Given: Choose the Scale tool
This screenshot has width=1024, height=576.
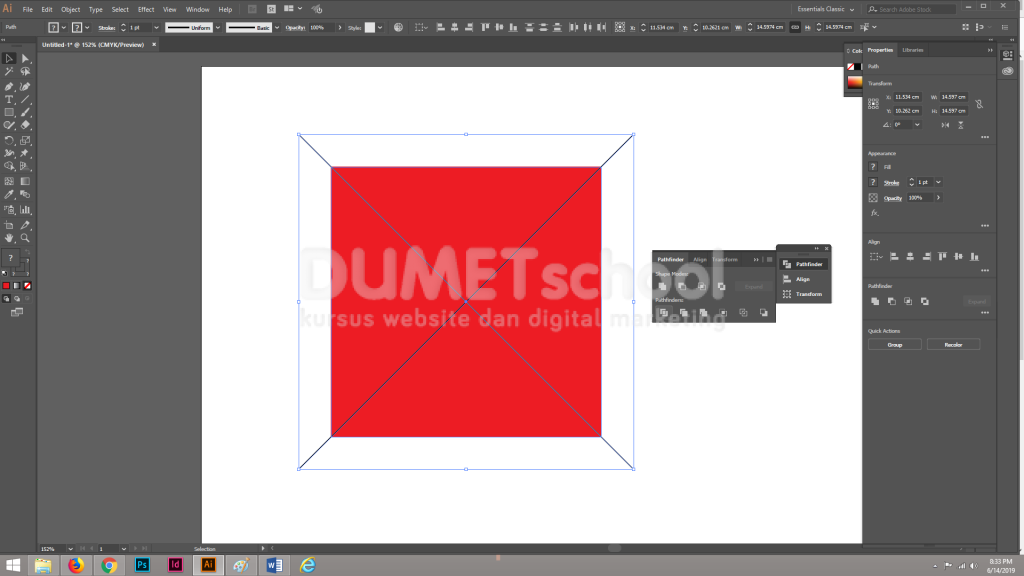Looking at the screenshot, I should (25, 140).
